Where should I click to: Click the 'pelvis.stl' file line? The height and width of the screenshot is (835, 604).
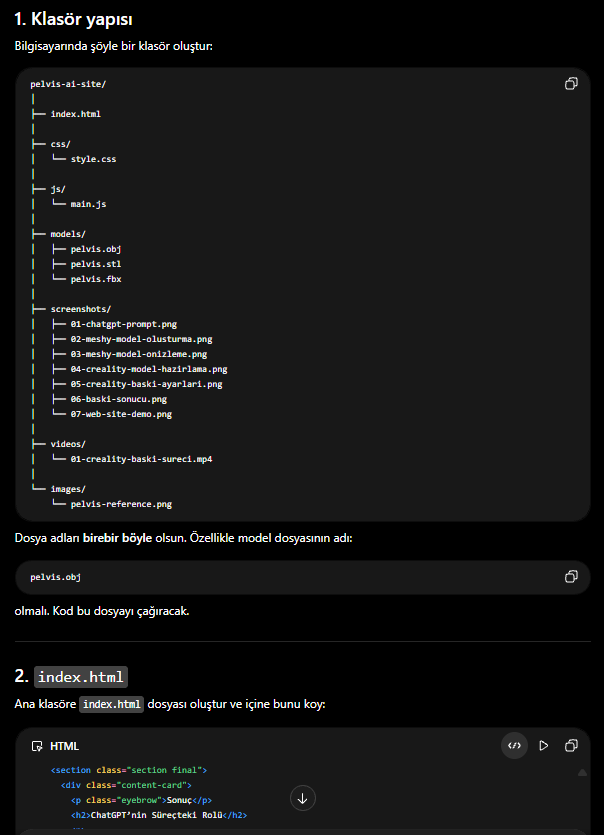coord(96,264)
